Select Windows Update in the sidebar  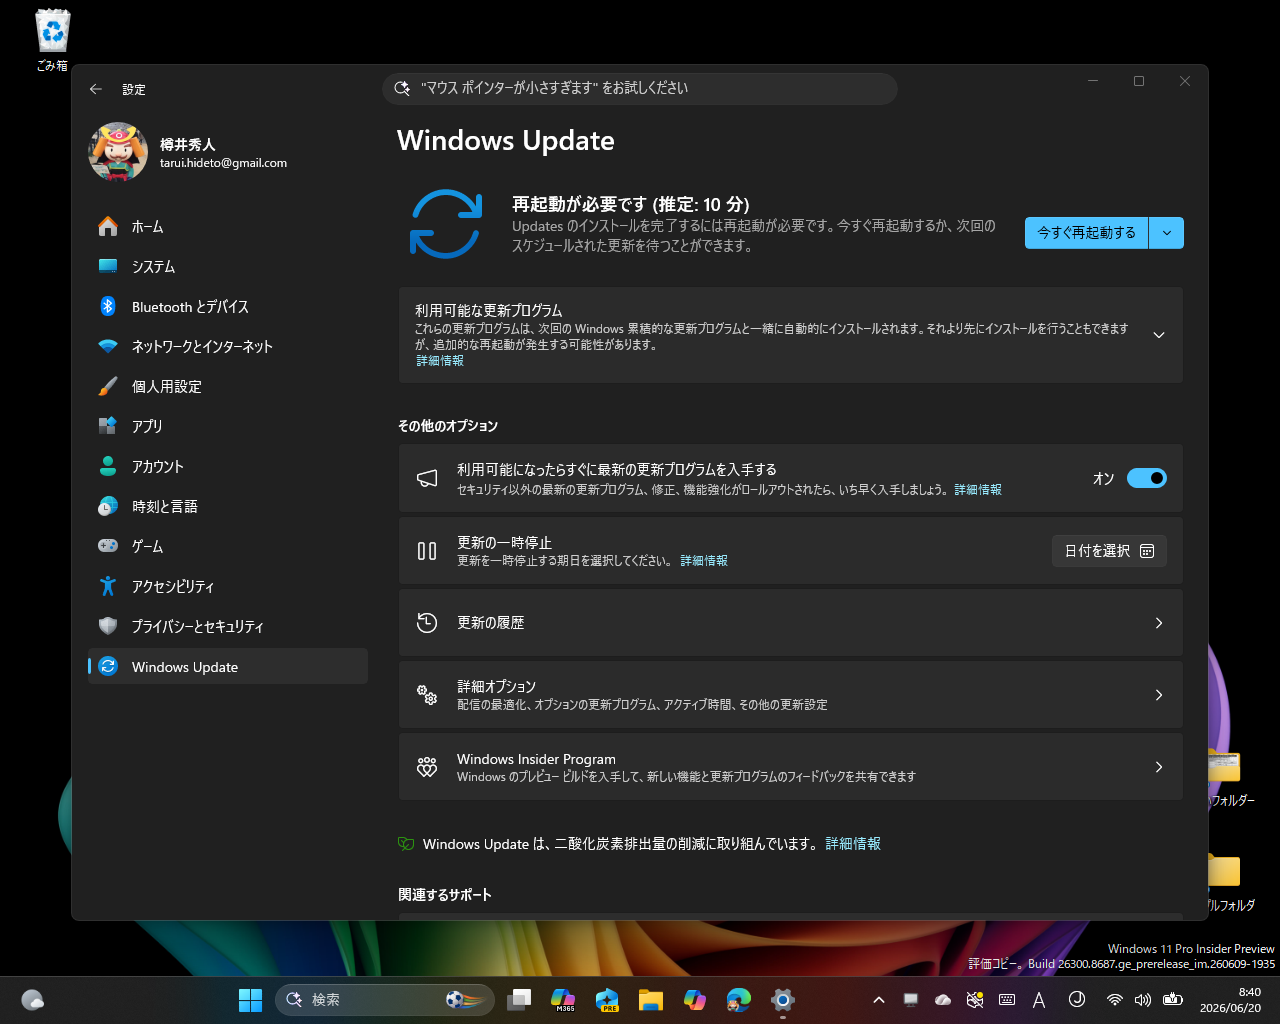pos(228,667)
